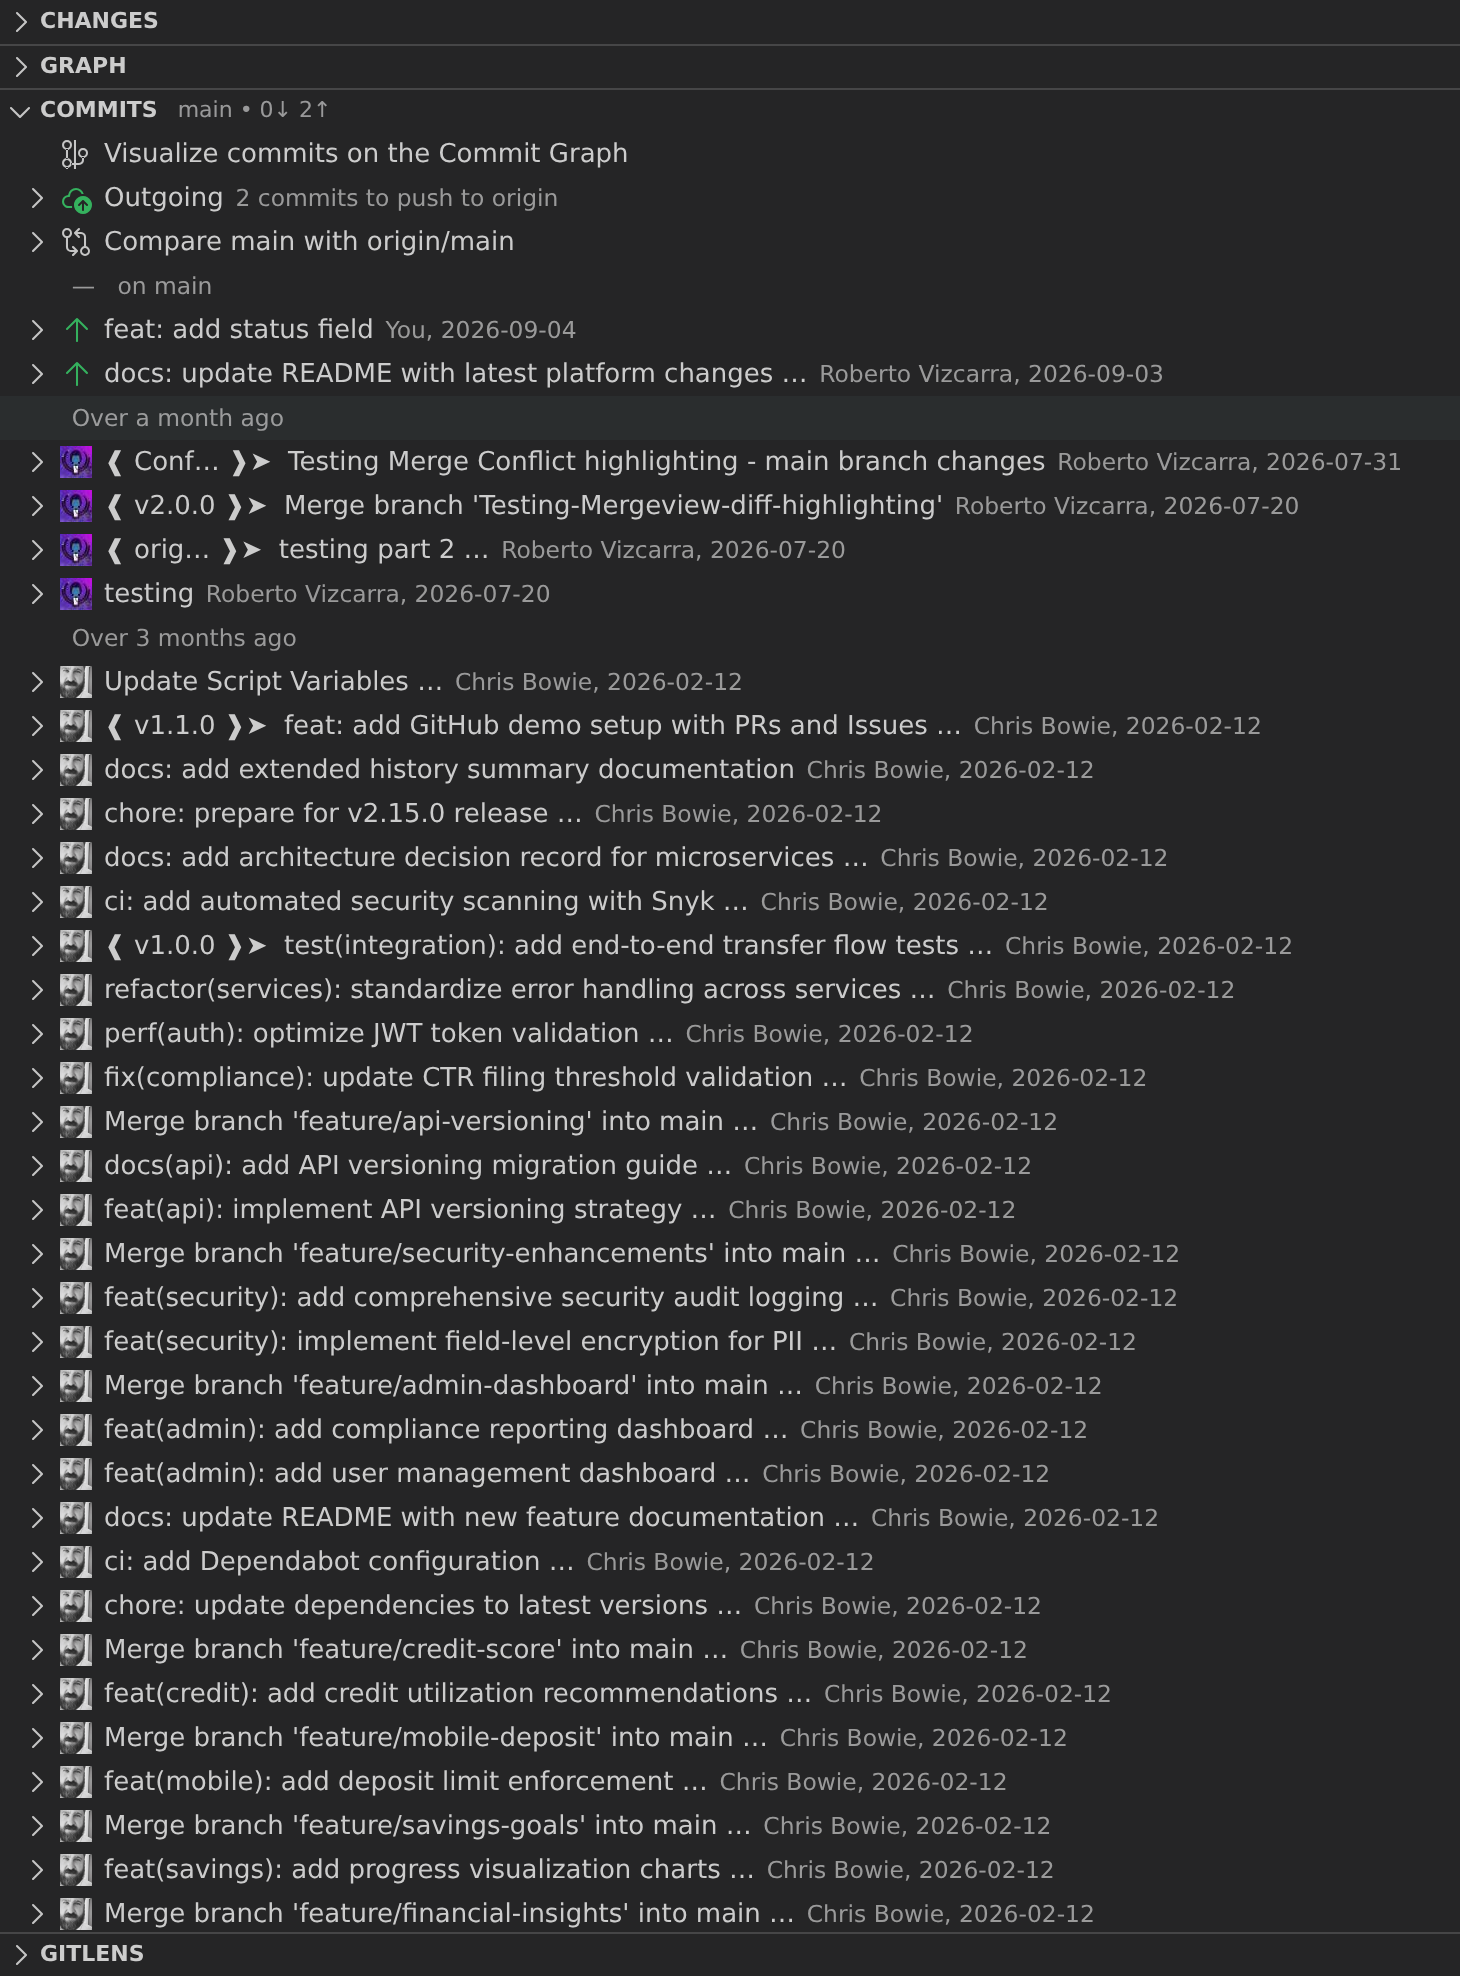Select Merge branch 'feature/security-enhancements' commit
The width and height of the screenshot is (1460, 1976).
[730, 1254]
